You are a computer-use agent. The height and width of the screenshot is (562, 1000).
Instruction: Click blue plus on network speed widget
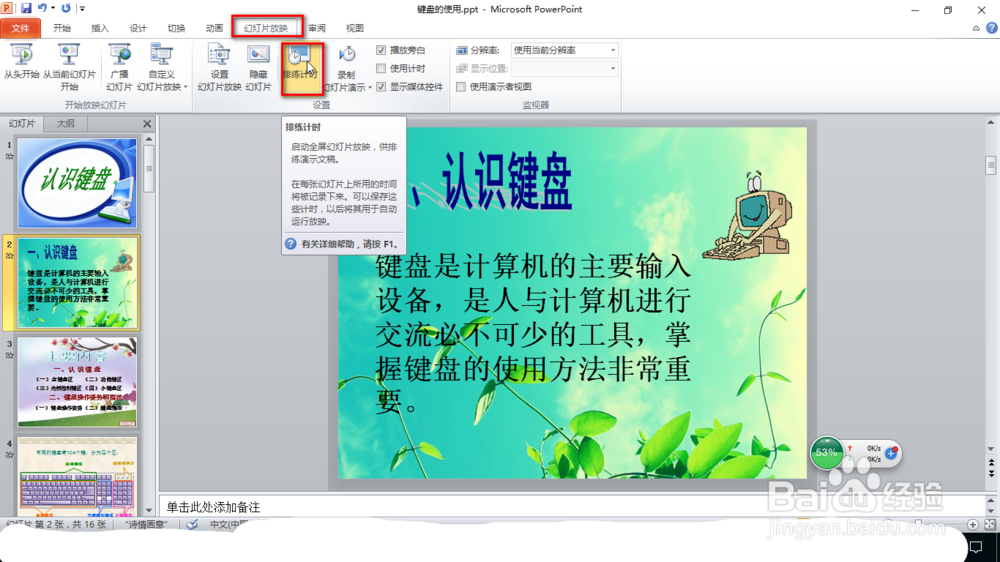click(x=891, y=453)
